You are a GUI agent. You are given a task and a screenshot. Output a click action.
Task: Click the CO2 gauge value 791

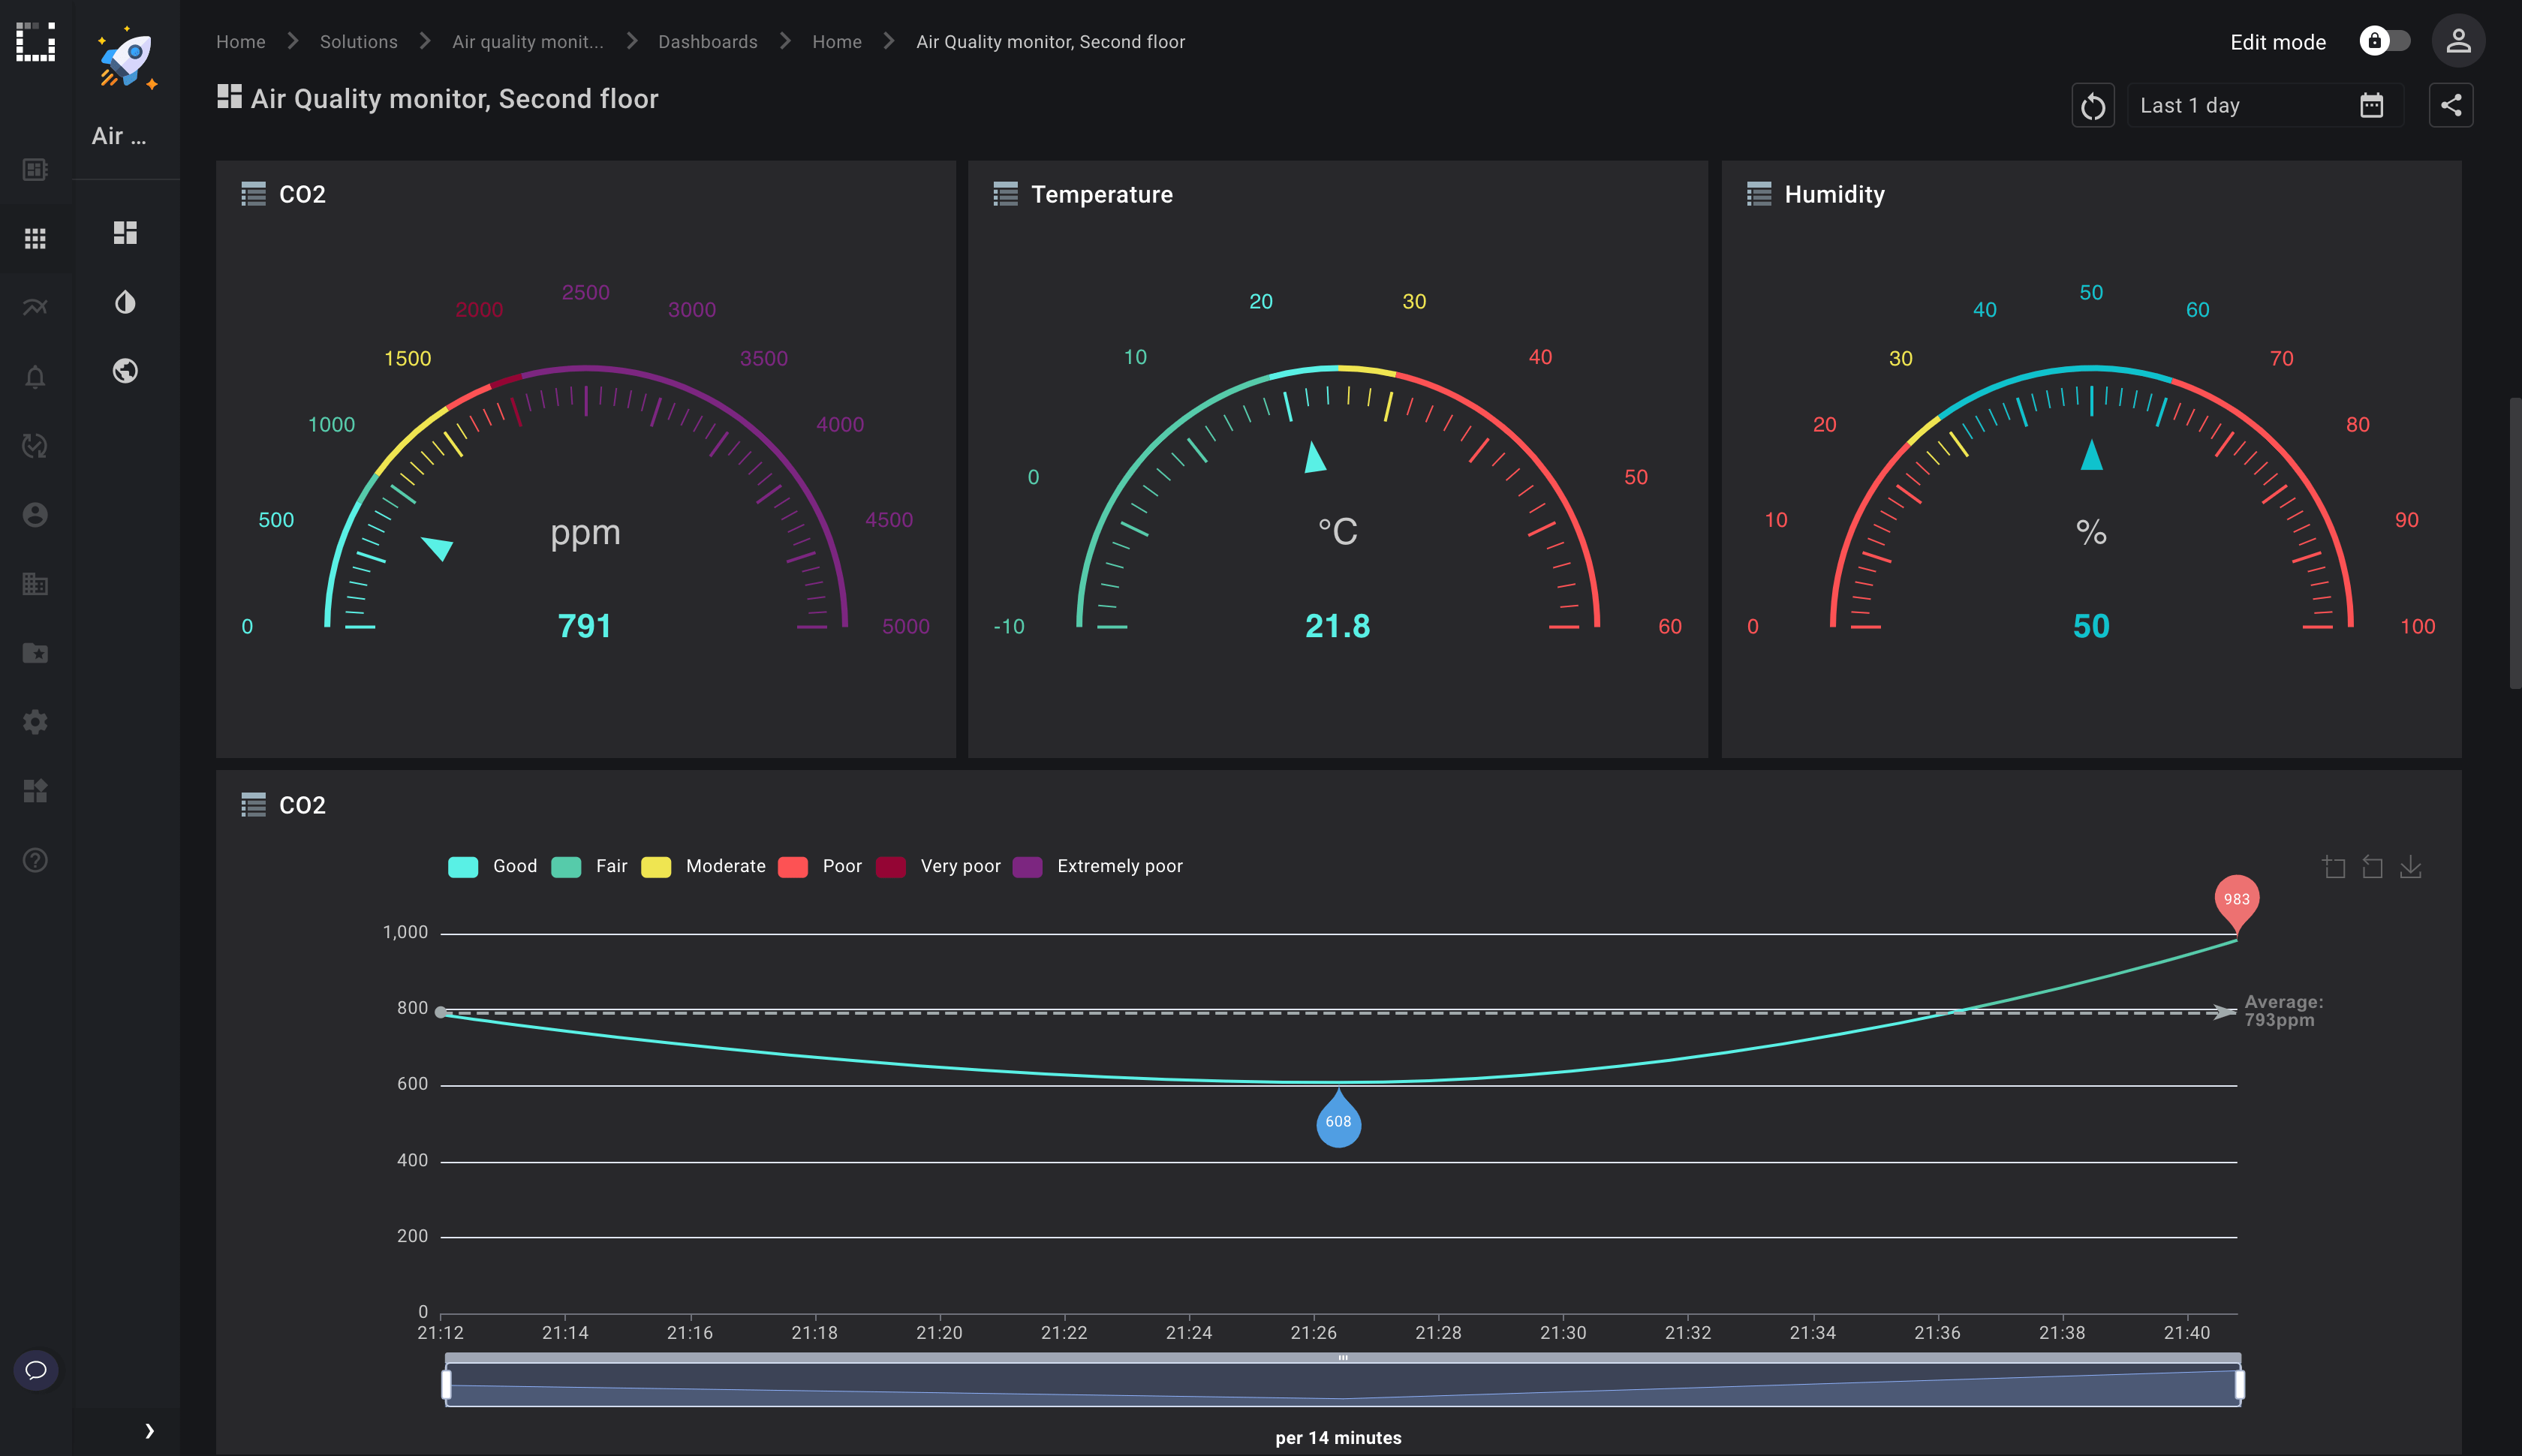point(585,626)
